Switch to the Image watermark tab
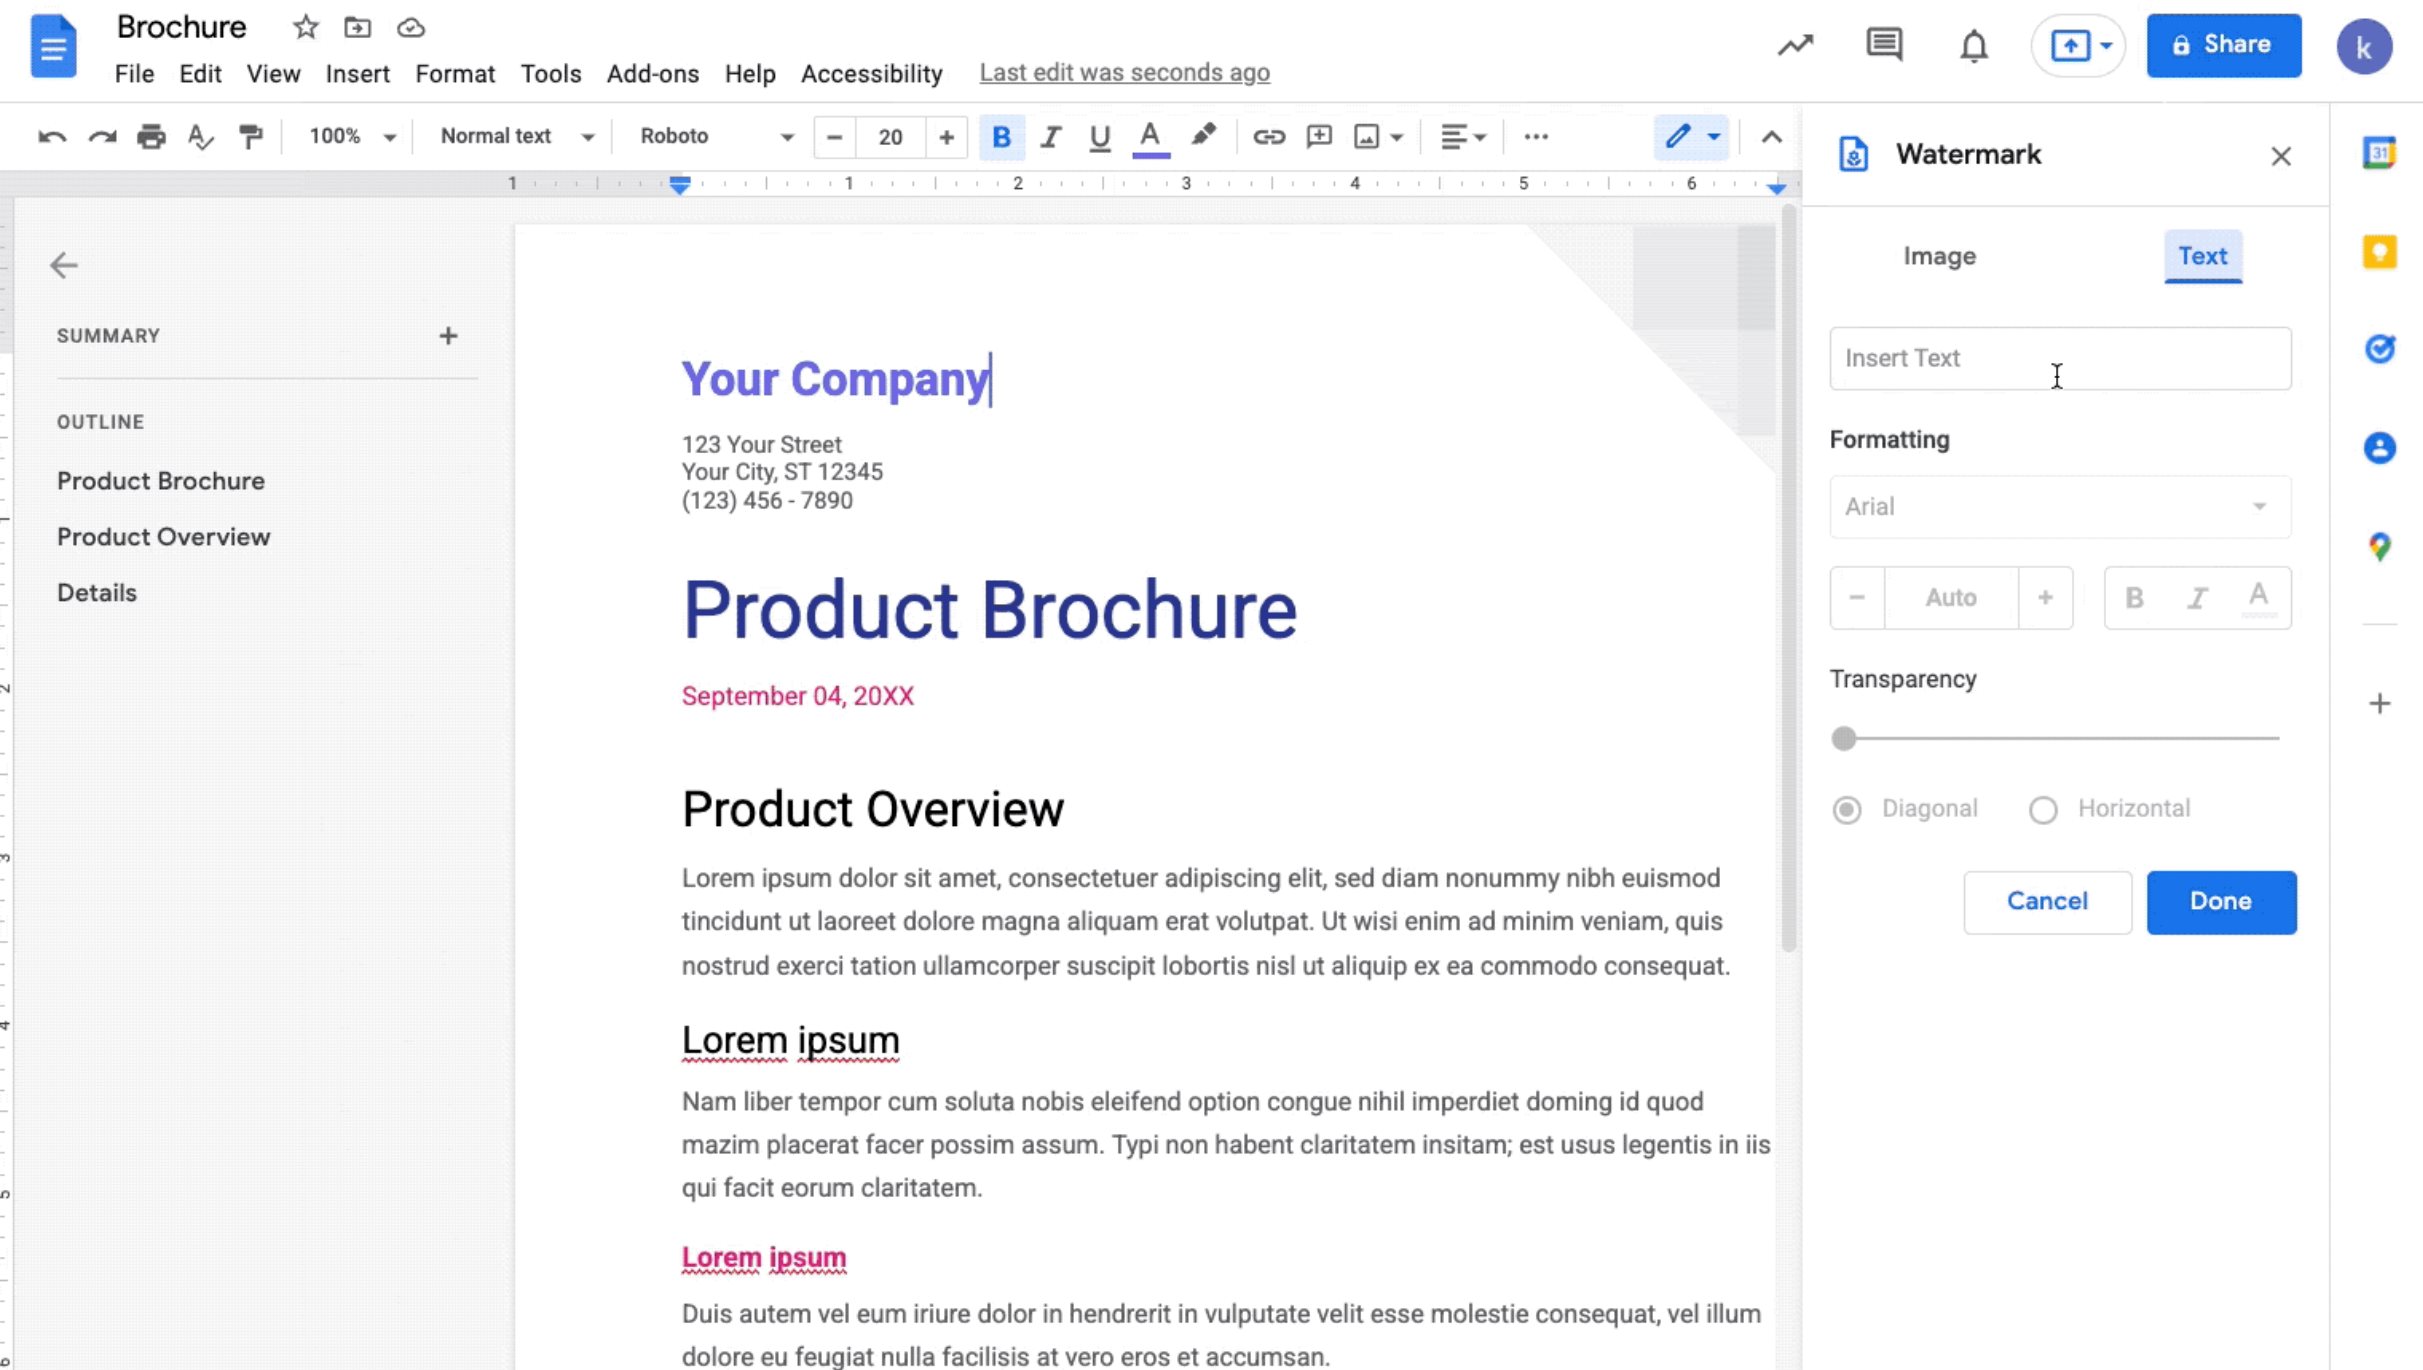 point(1939,256)
